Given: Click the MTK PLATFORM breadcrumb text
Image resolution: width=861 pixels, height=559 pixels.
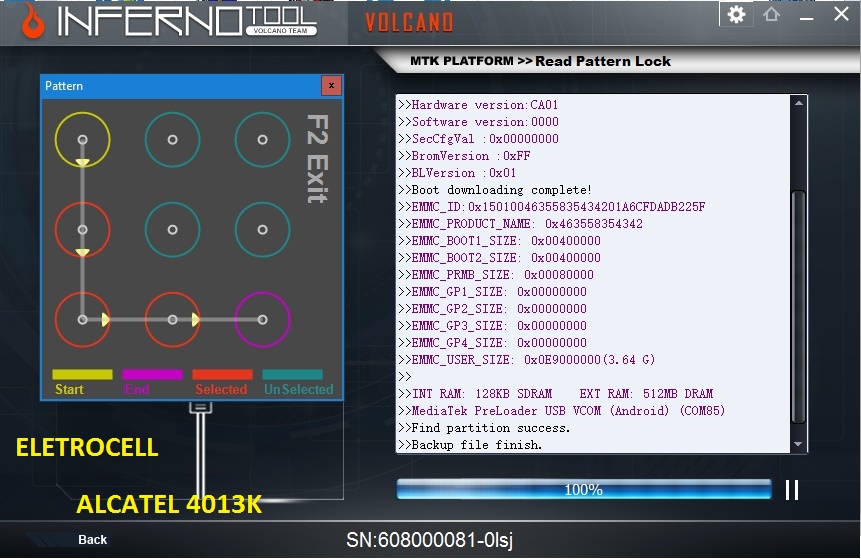Looking at the screenshot, I should click(x=461, y=61).
